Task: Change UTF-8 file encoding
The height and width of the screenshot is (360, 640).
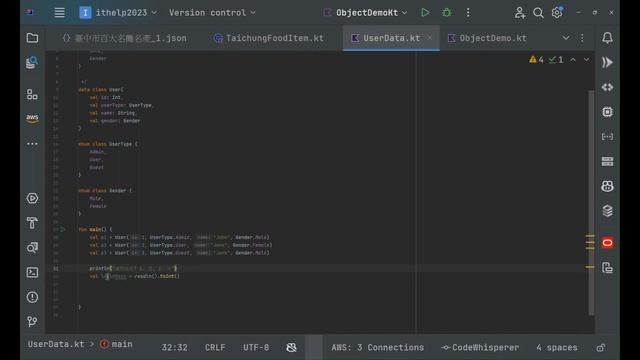Action: pyautogui.click(x=256, y=347)
